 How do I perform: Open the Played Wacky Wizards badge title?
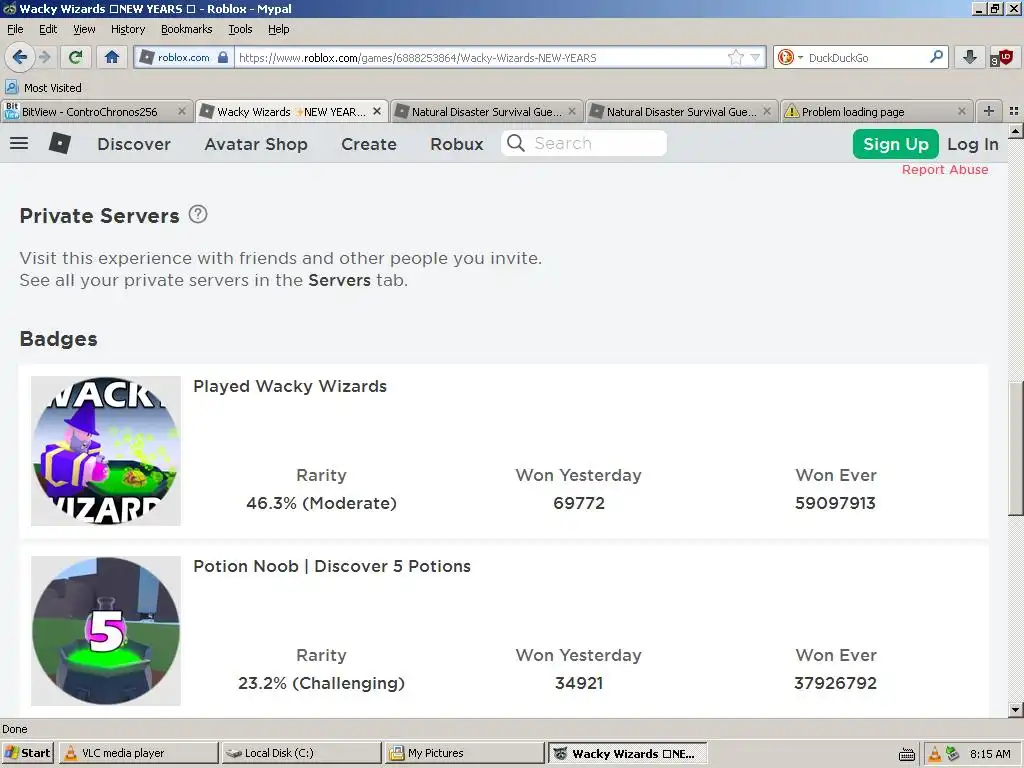[x=290, y=387]
